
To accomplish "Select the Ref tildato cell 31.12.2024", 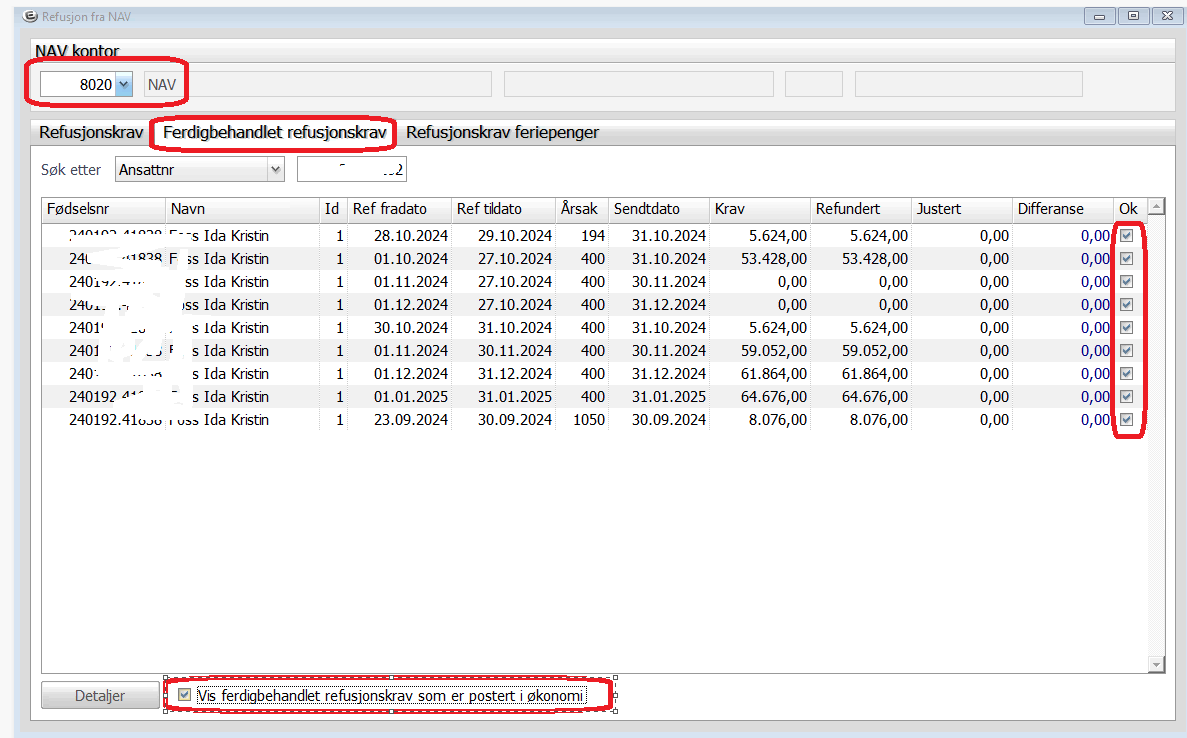I will [x=514, y=374].
